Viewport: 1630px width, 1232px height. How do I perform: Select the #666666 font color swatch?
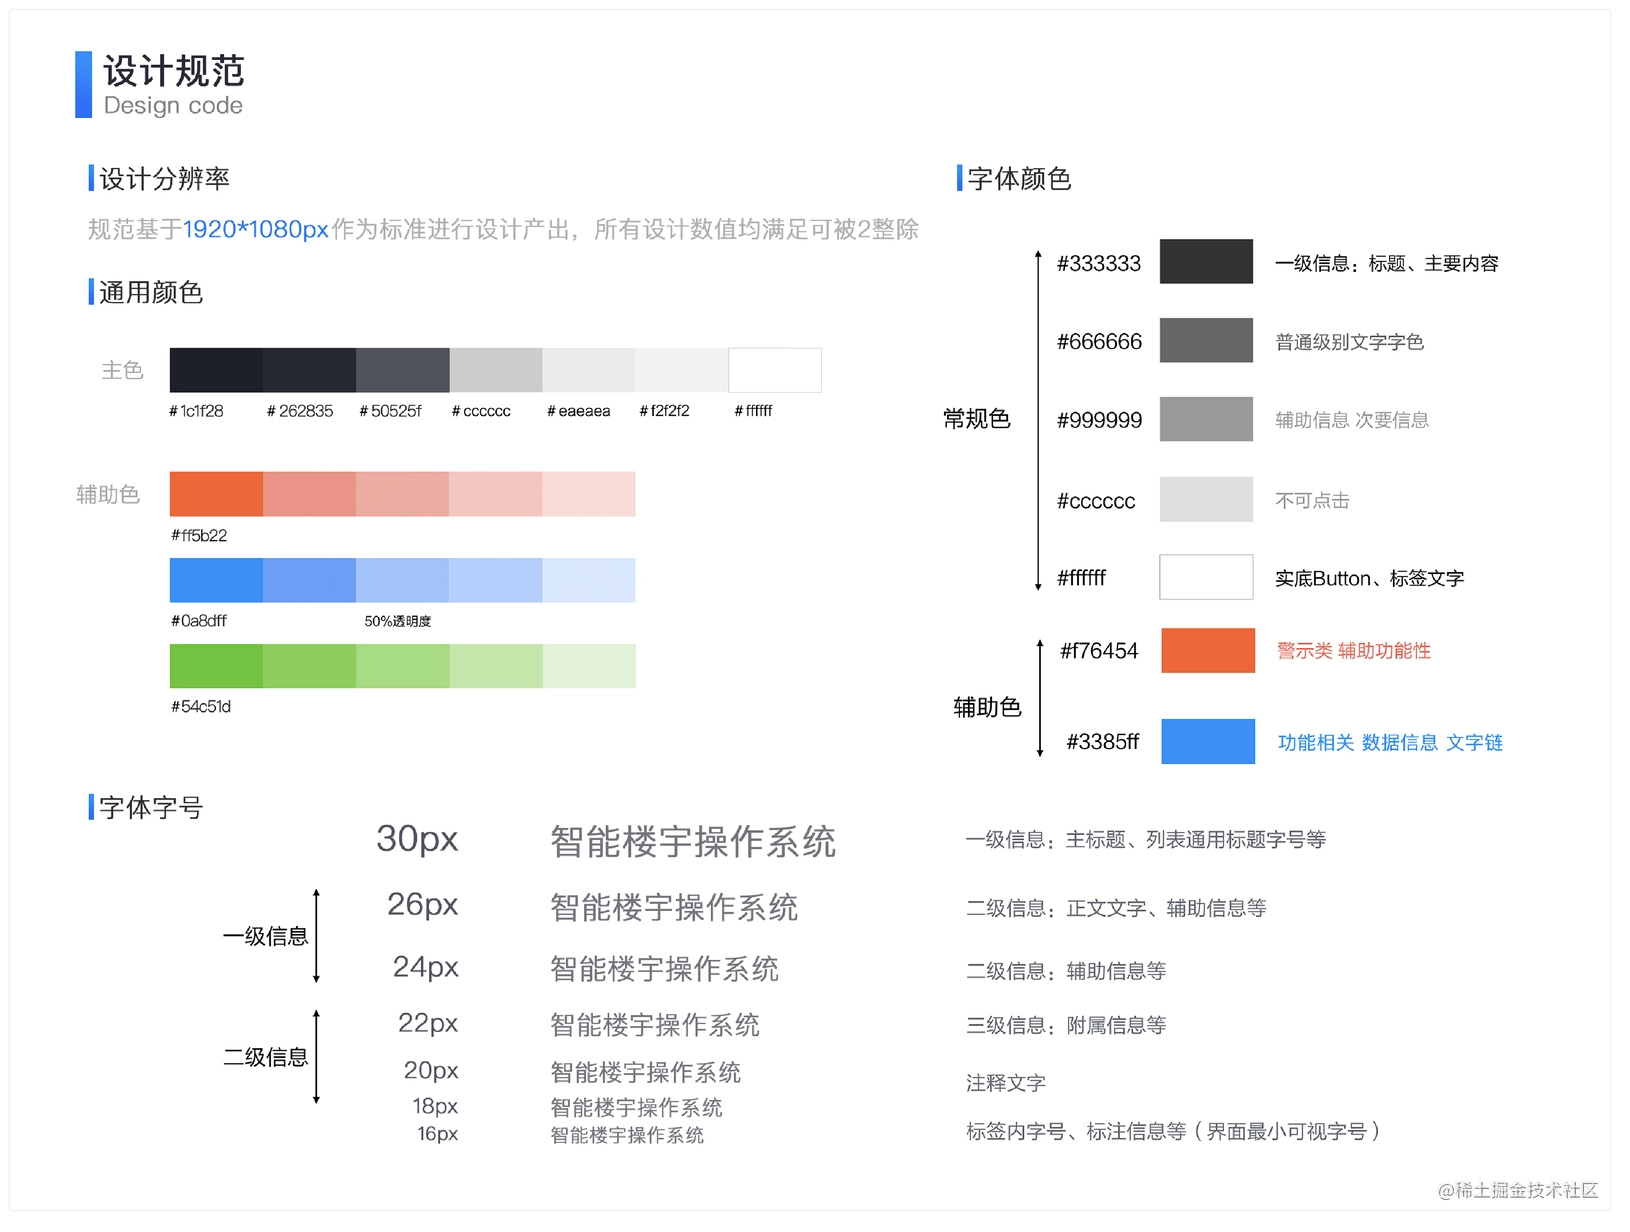(x=1206, y=340)
